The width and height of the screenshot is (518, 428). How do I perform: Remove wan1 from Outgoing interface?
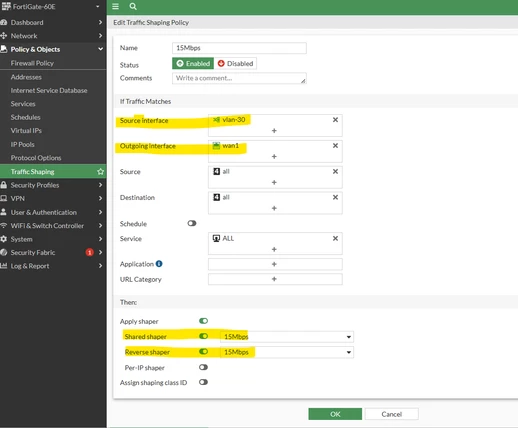pos(335,146)
